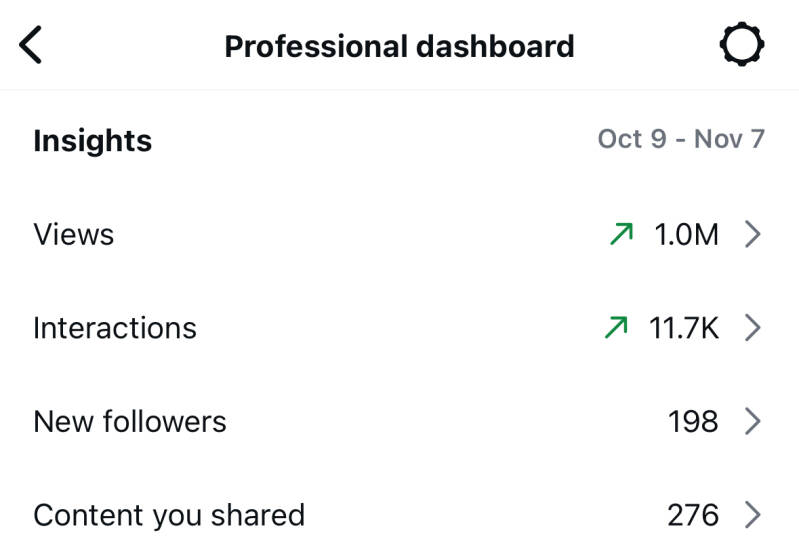
Task: Tap the 11.7K interactions count
Action: pyautogui.click(x=684, y=327)
